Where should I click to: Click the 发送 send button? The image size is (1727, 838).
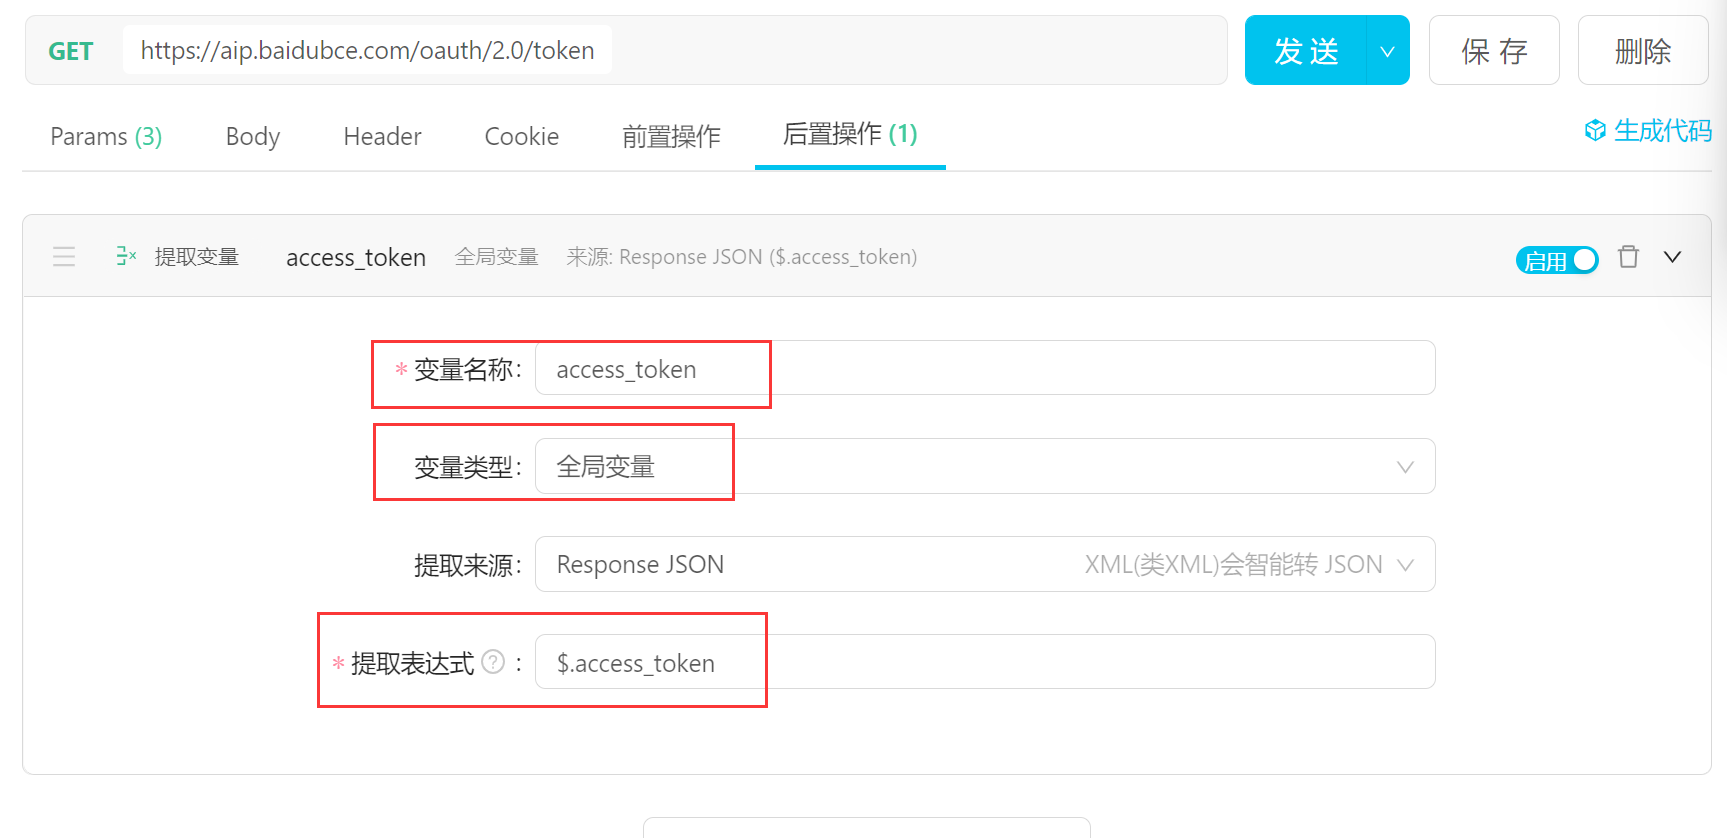1306,51
